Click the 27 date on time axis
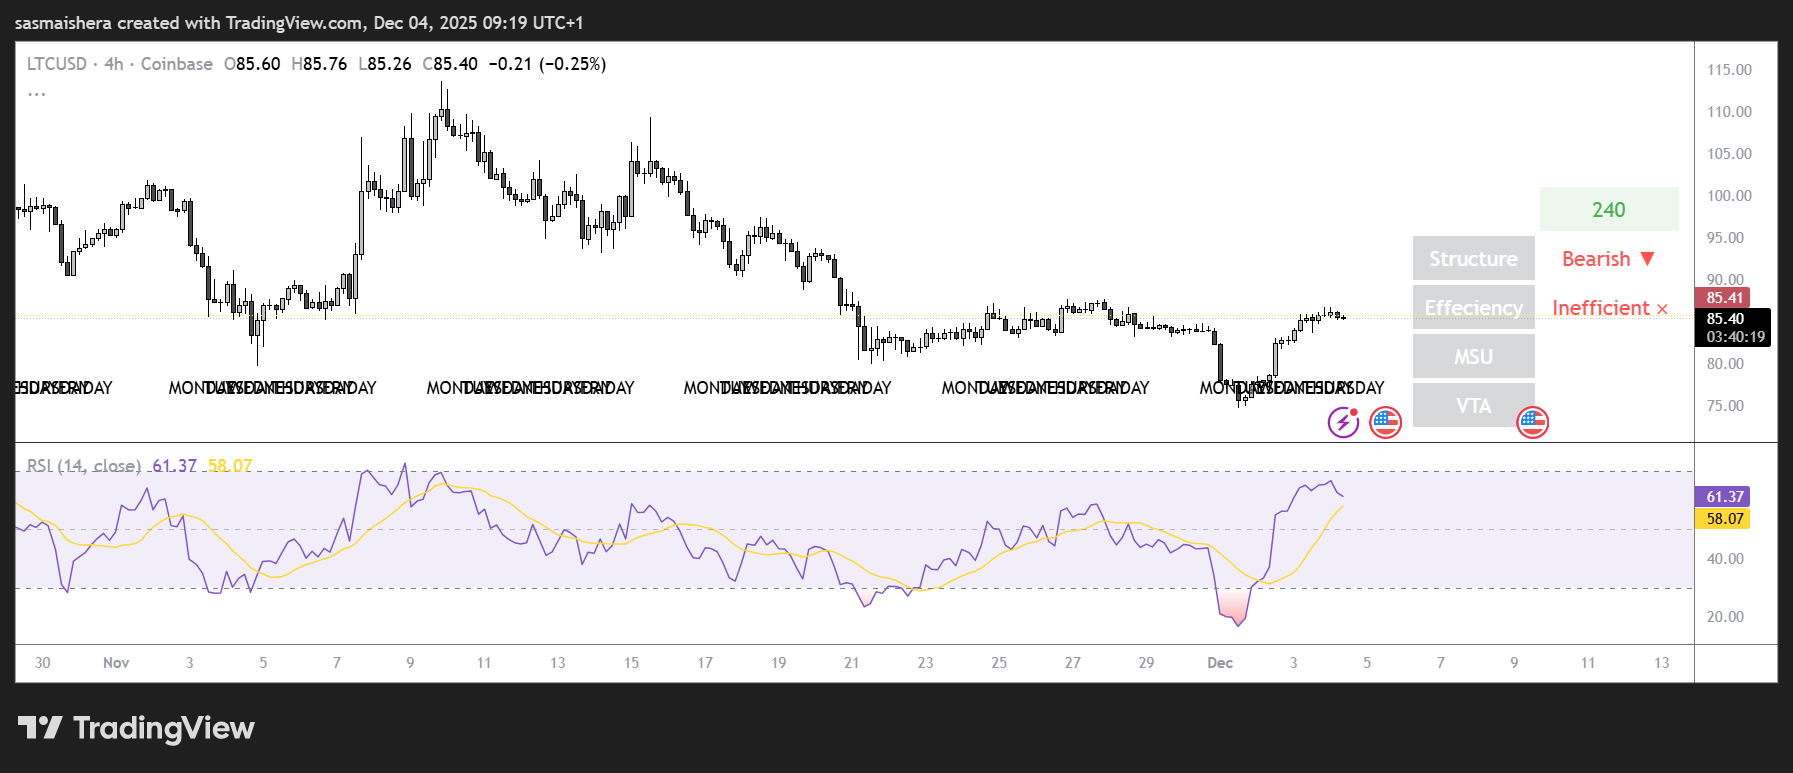This screenshot has width=1793, height=773. pos(1073,663)
